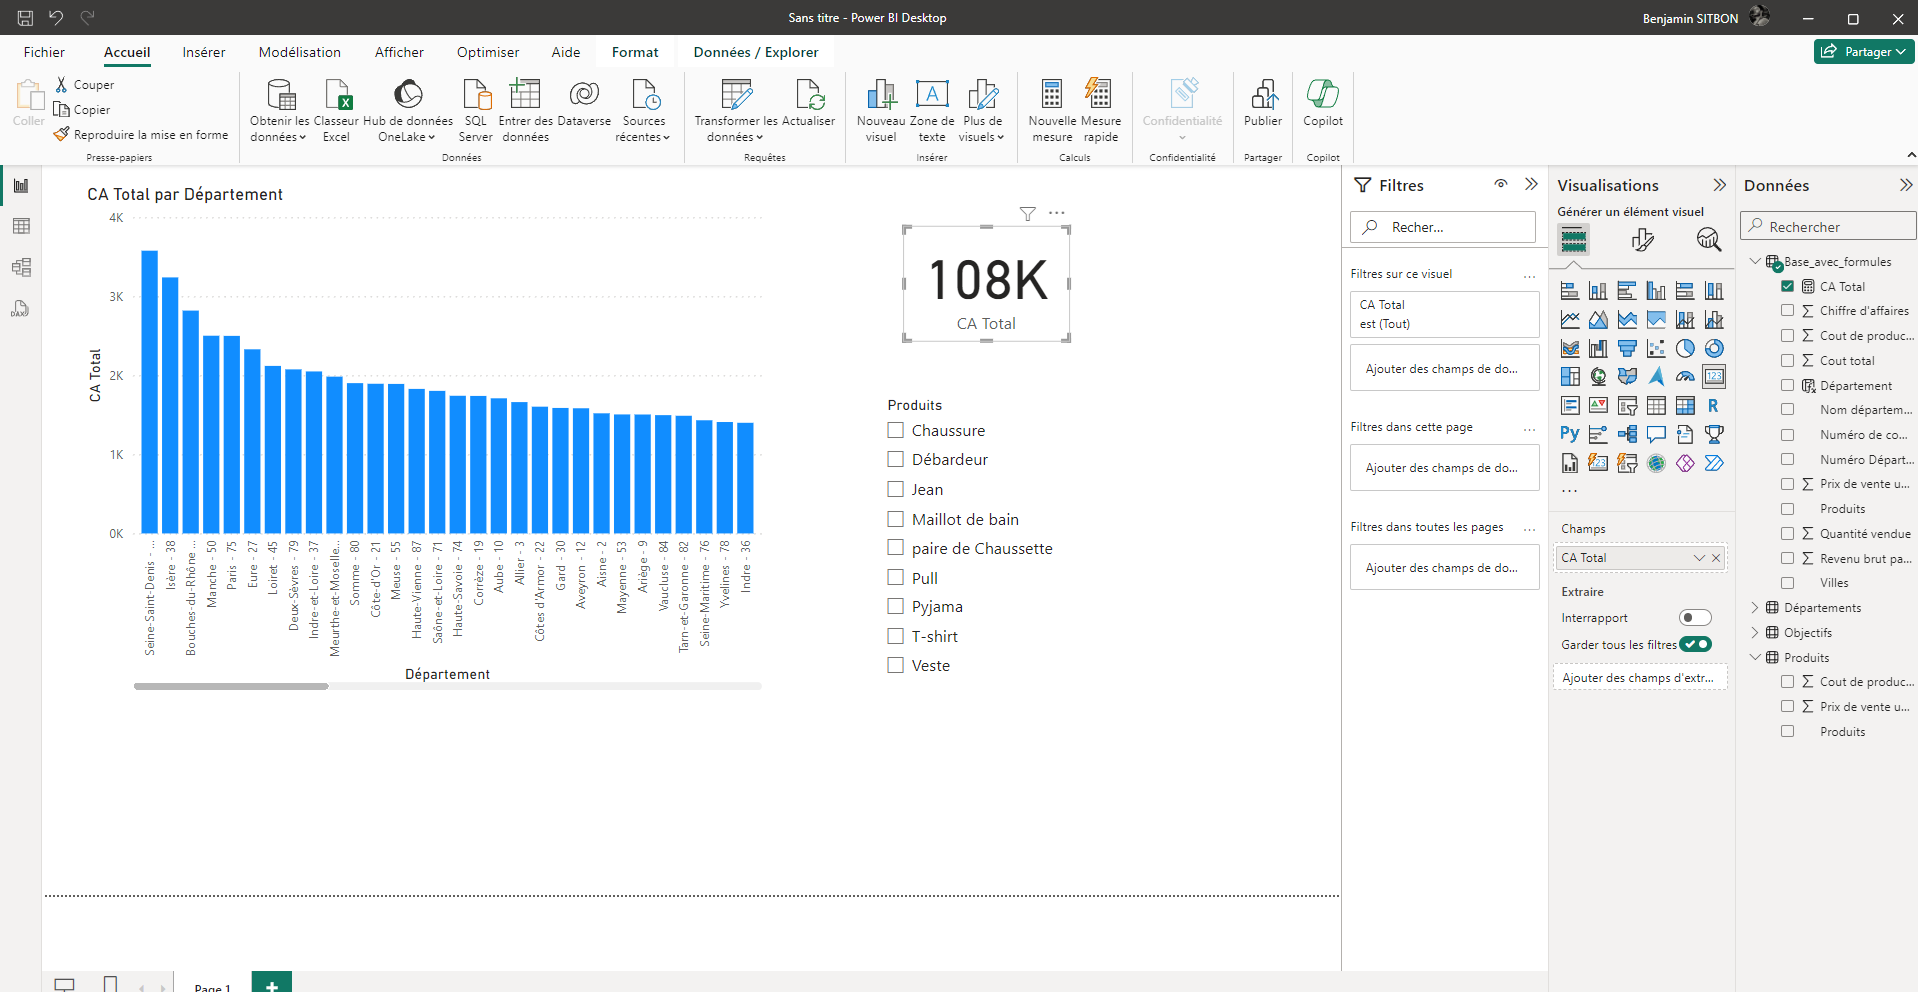Choose the Line chart visualization

[x=1570, y=320]
